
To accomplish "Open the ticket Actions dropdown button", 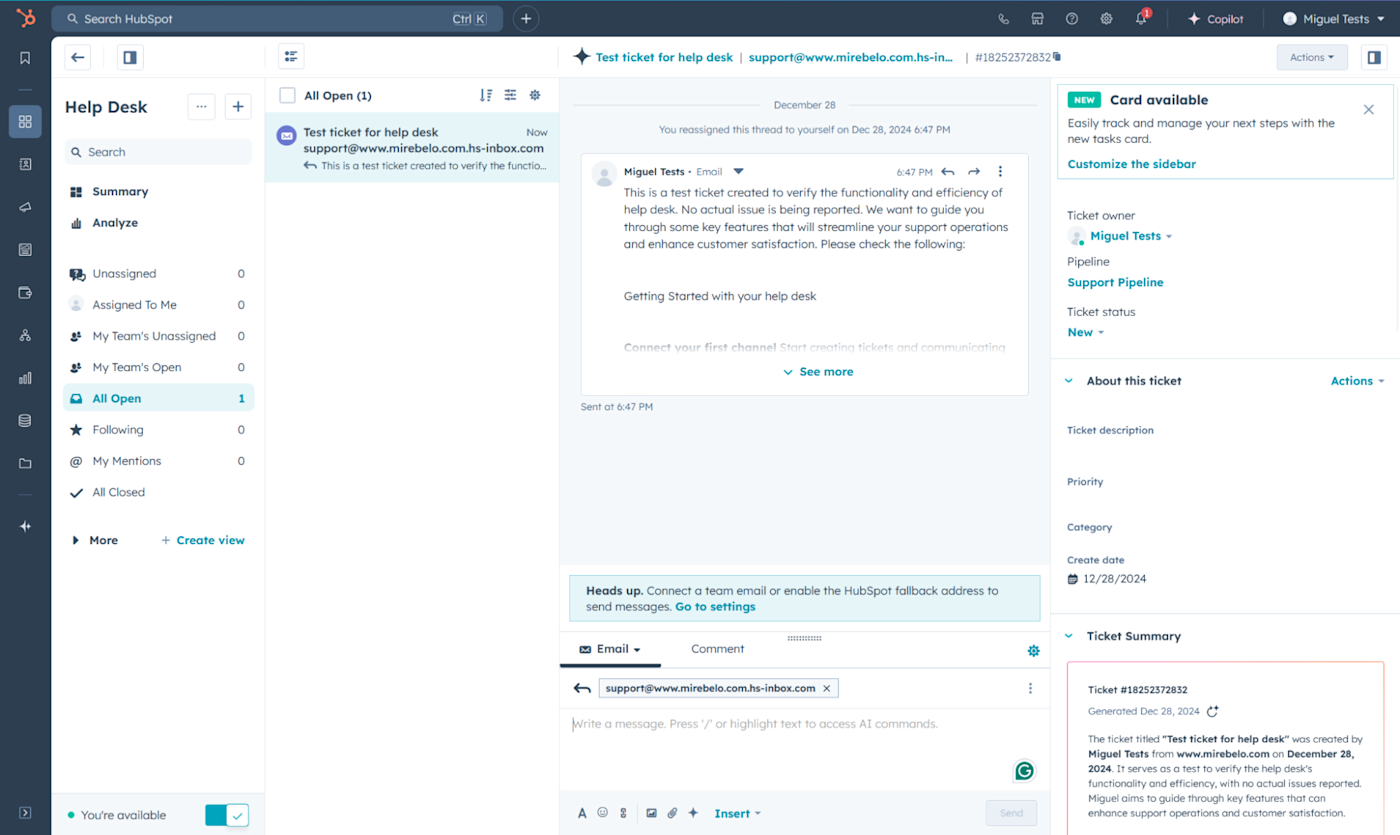I will pos(1312,57).
